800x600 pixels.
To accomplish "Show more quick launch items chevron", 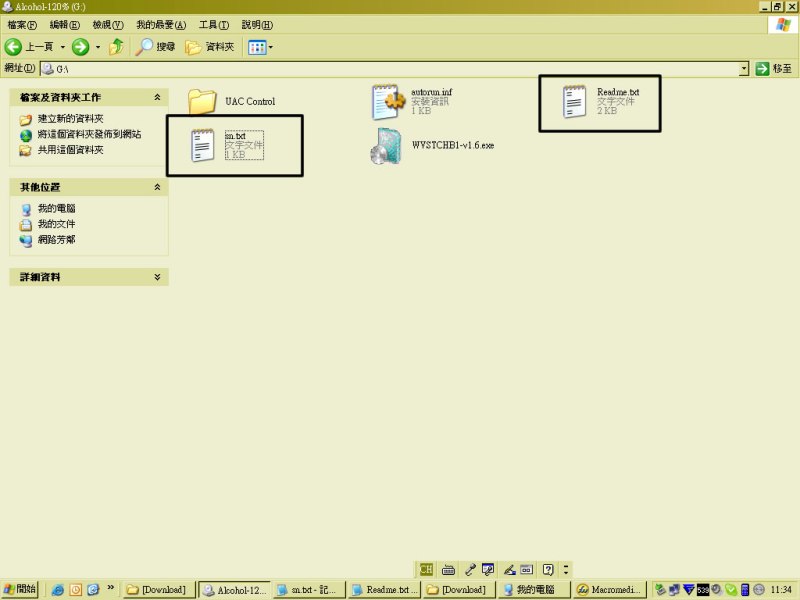I will pos(110,588).
